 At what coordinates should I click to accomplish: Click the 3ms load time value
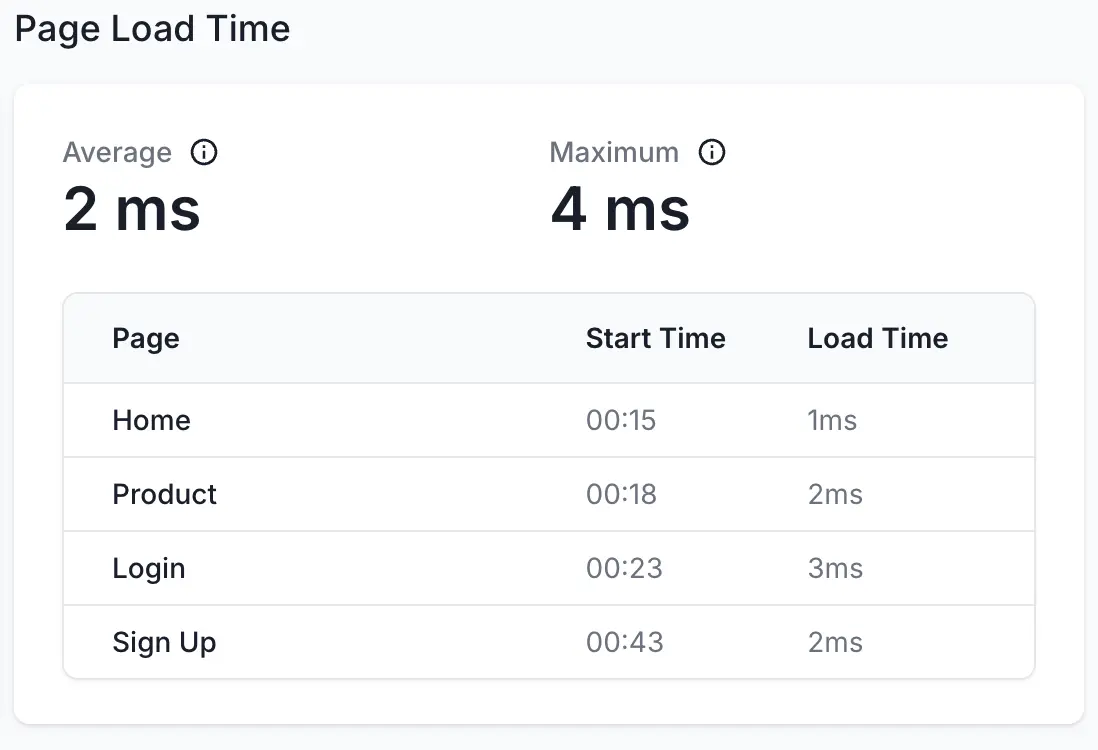(x=835, y=568)
